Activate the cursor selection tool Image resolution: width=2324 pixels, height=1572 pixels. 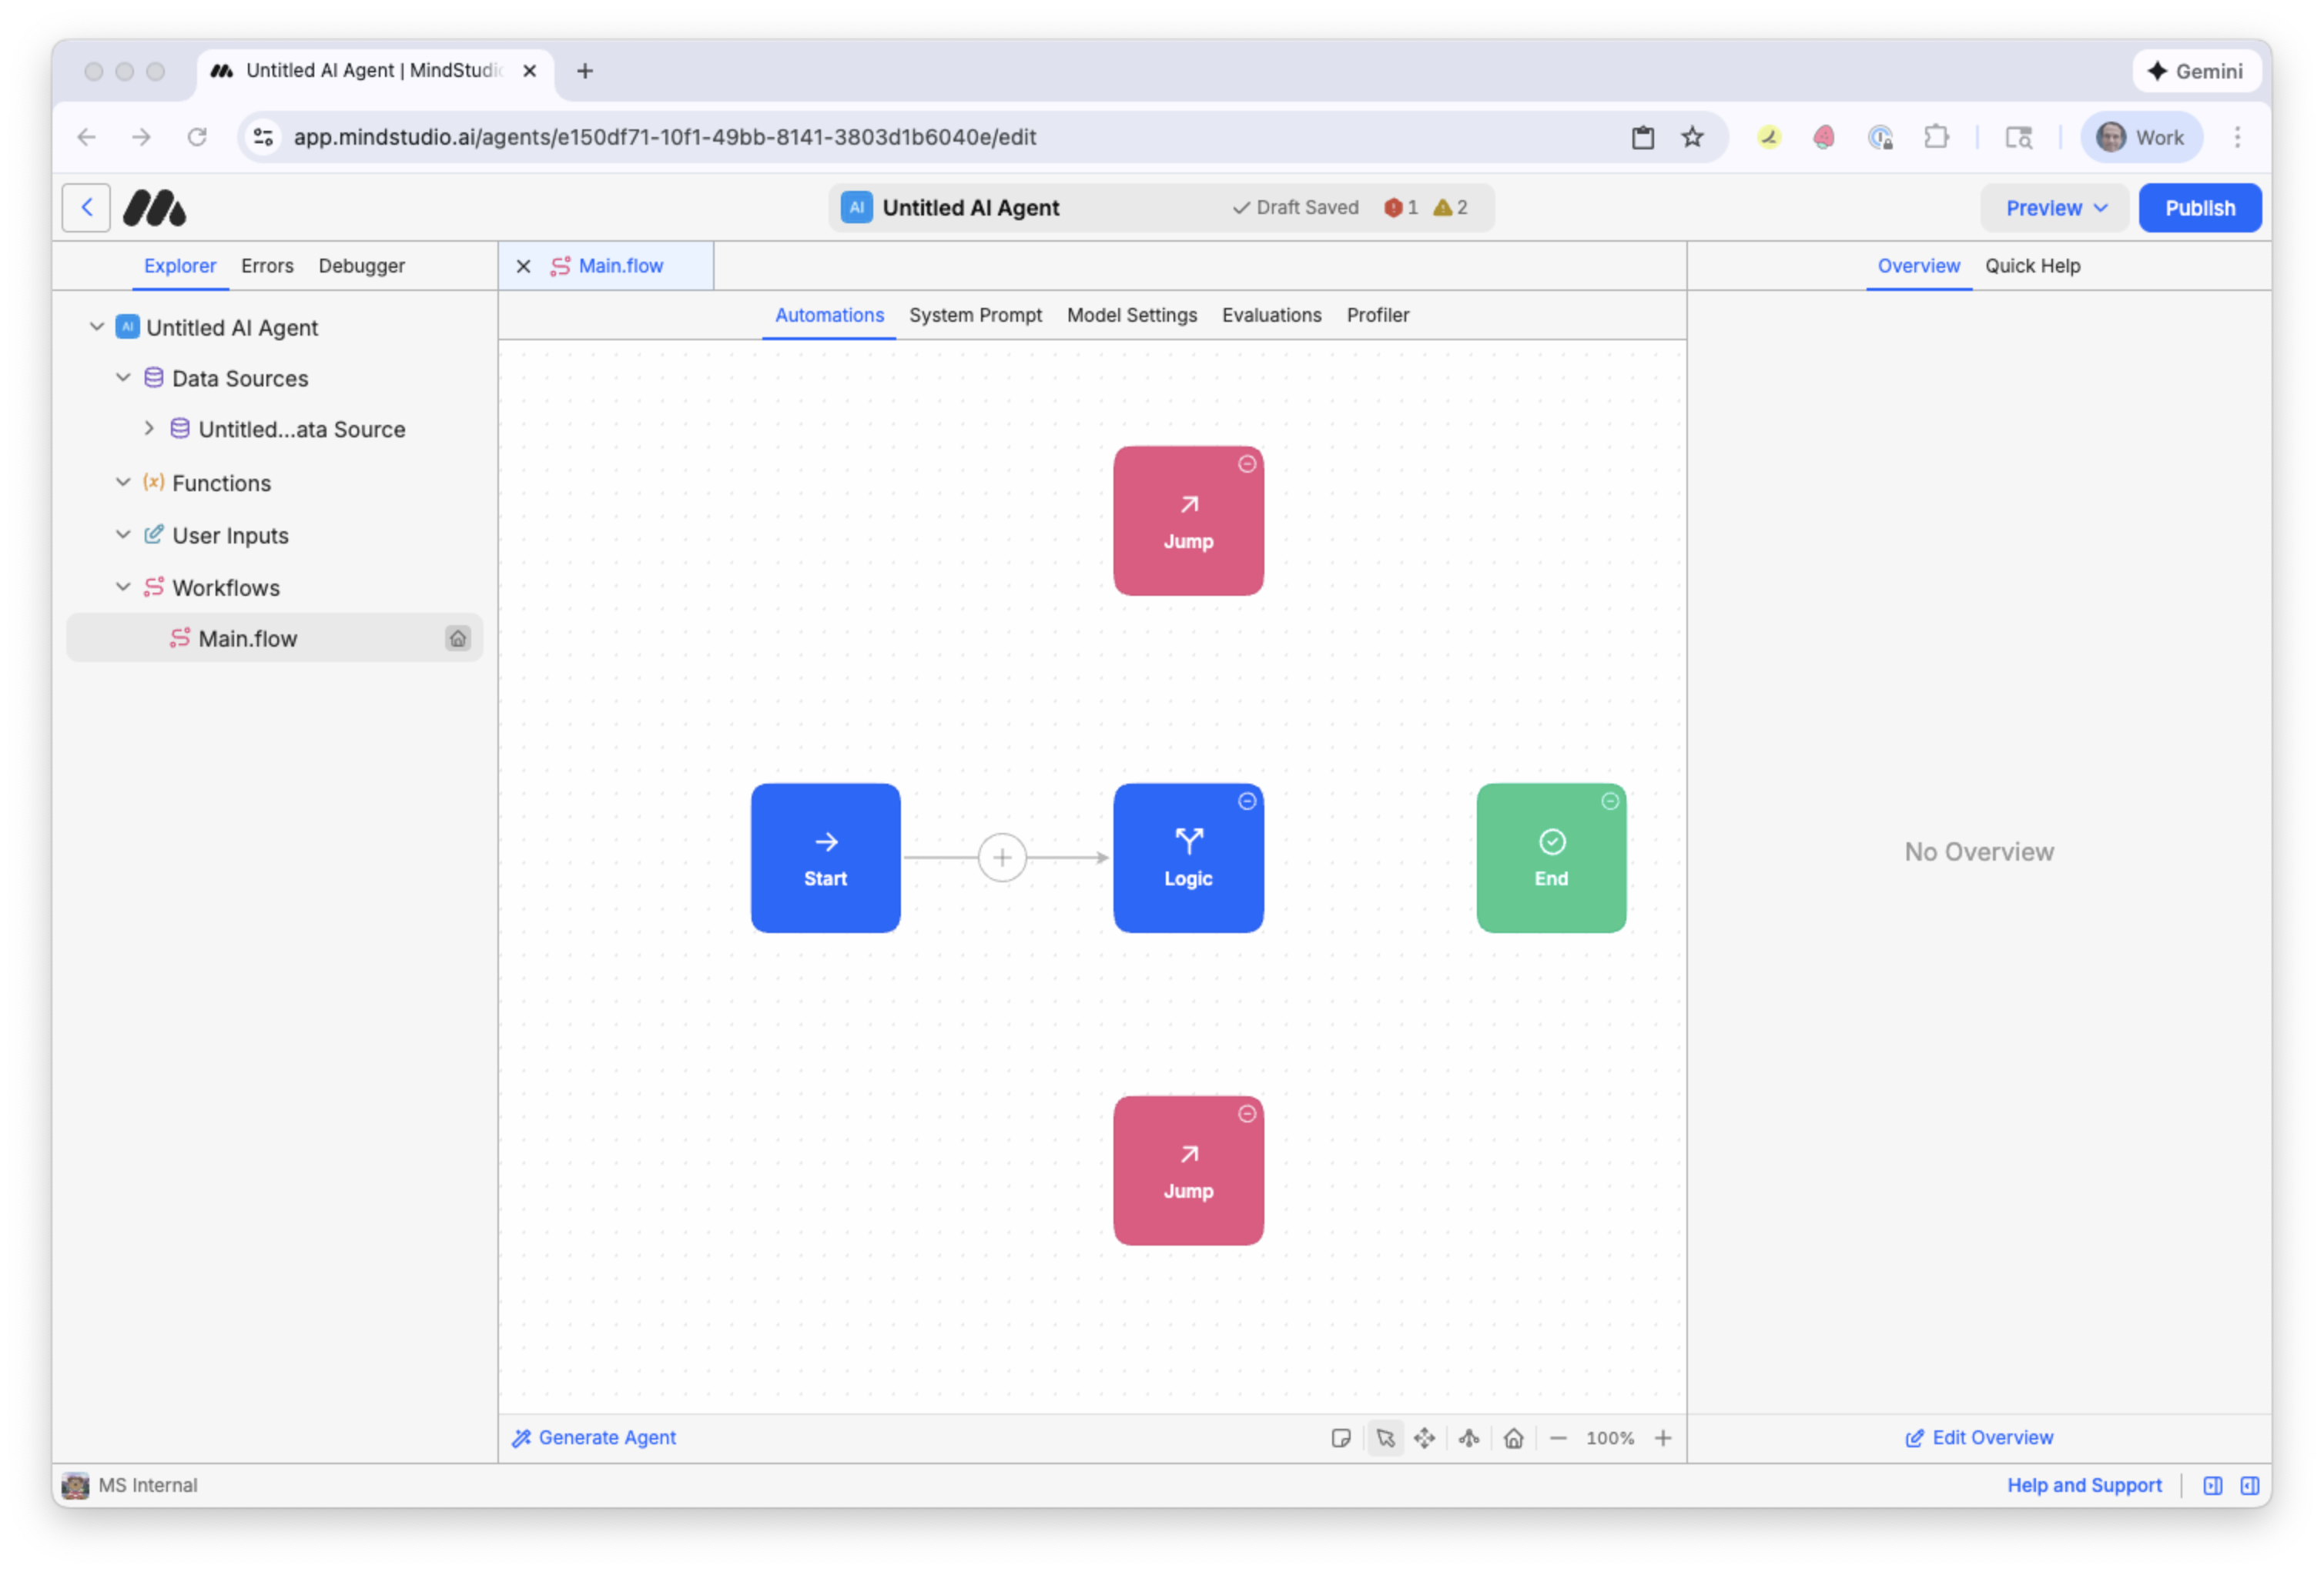coord(1385,1438)
